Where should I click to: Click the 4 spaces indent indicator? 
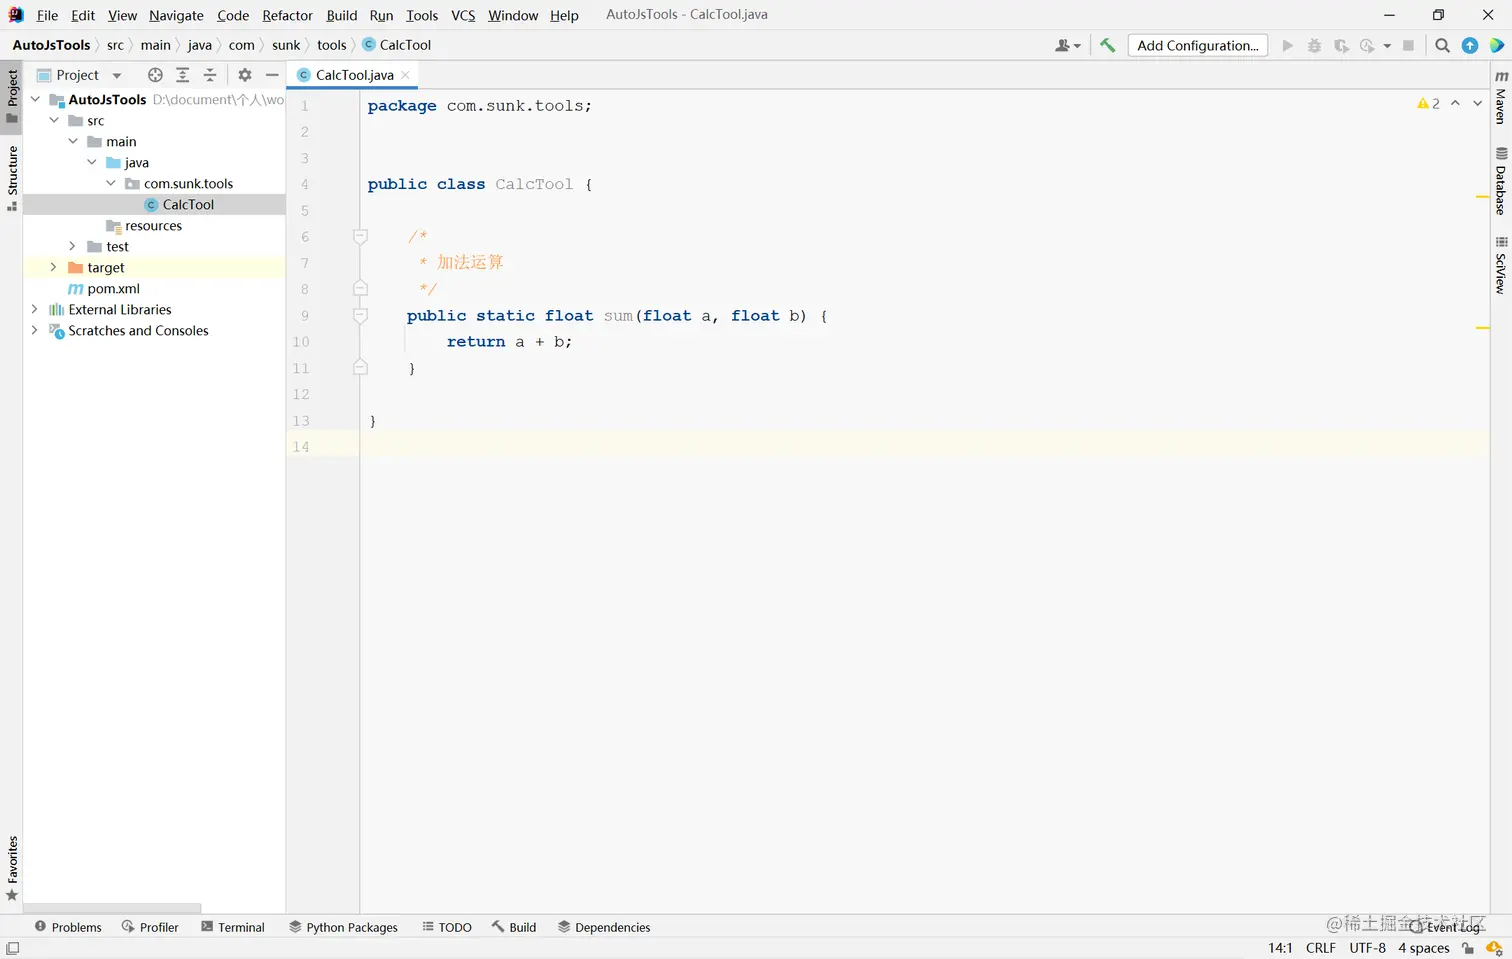pos(1423,948)
